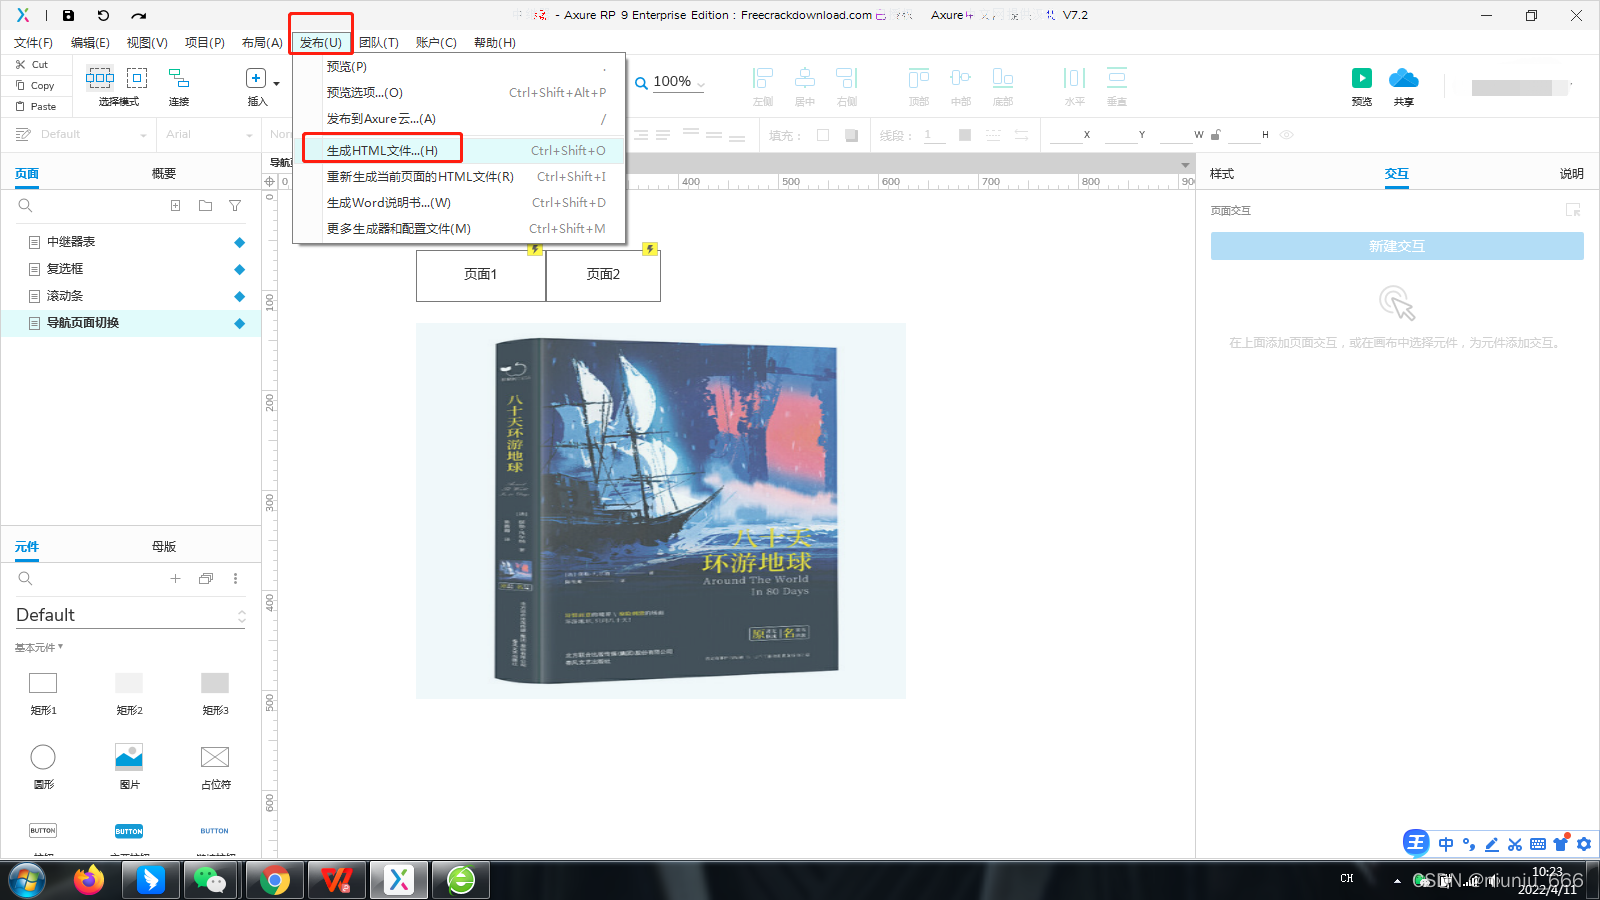This screenshot has width=1600, height=900.
Task: Open the 编辑(E) menu
Action: click(x=90, y=42)
